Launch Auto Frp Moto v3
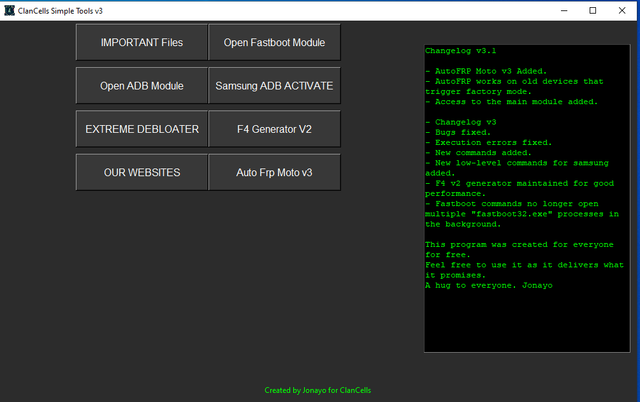640x402 pixels. pyautogui.click(x=274, y=173)
